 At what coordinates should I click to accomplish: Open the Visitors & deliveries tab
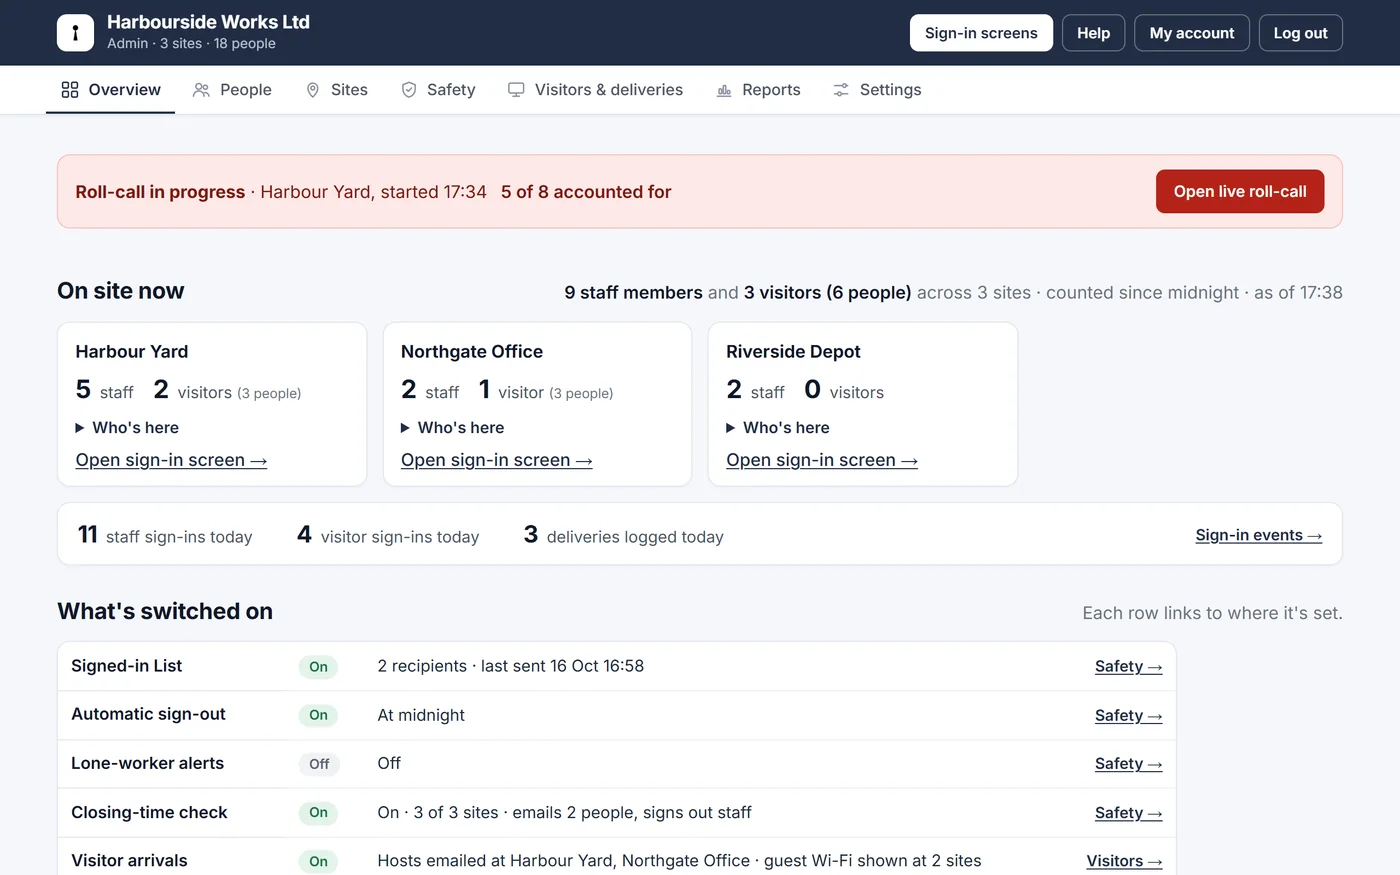pos(595,90)
